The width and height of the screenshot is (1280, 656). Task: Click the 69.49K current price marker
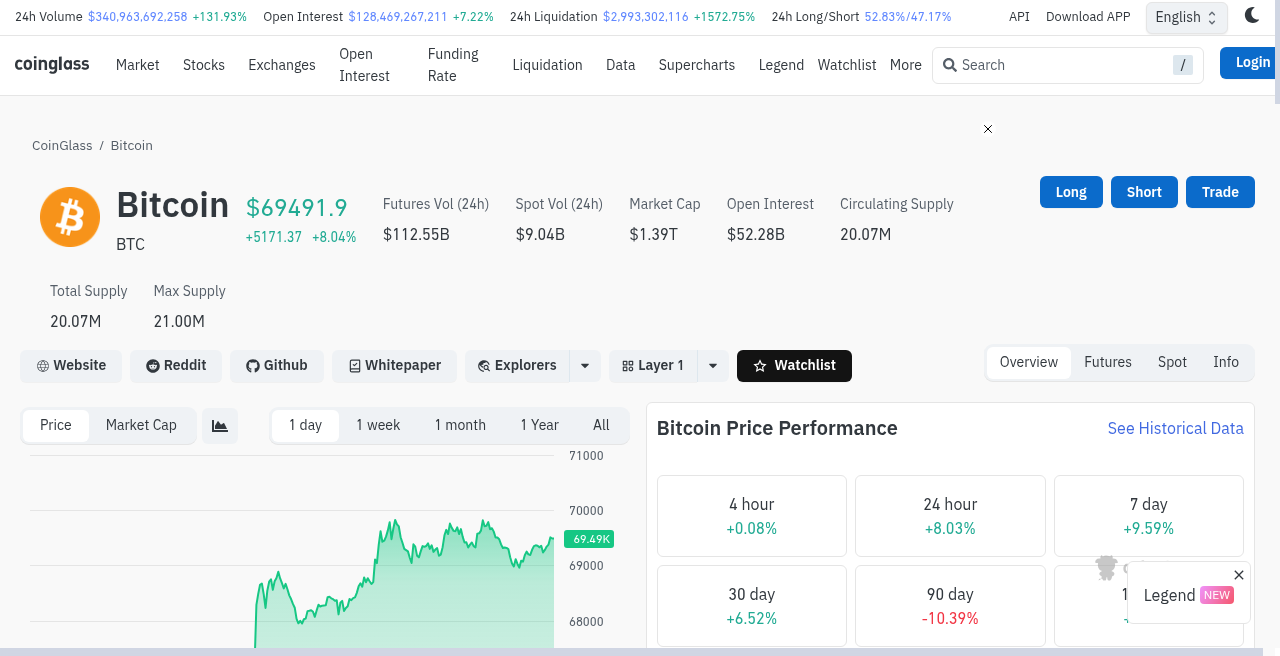click(x=589, y=539)
